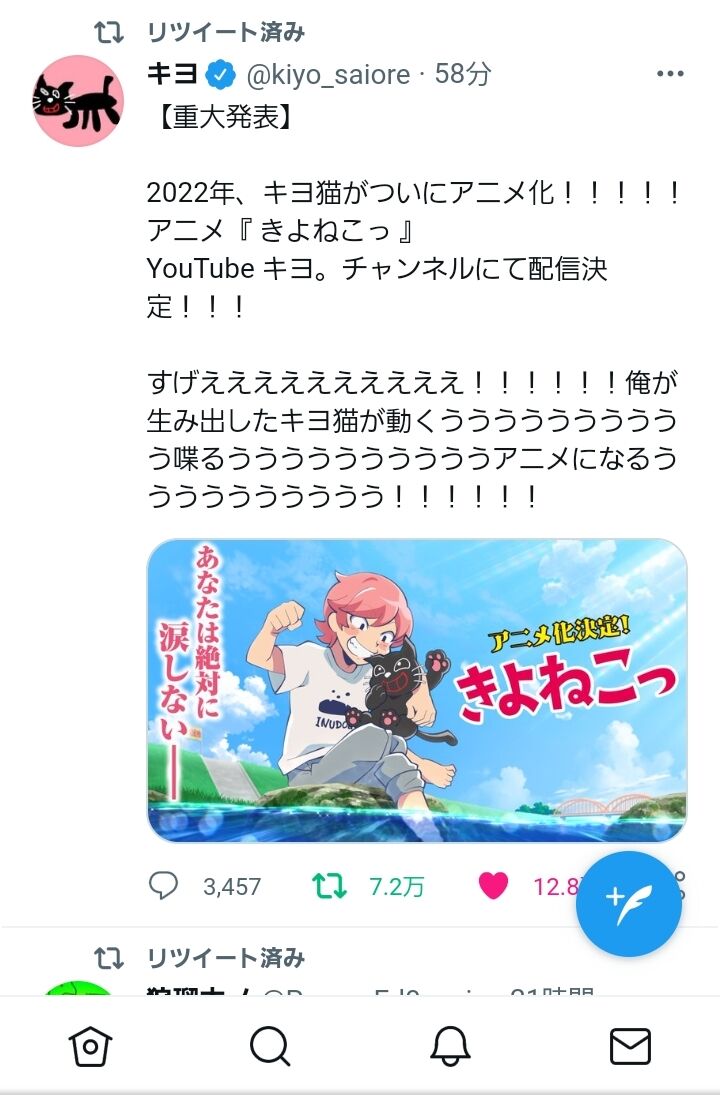Unlike the tweet via pink heart

pyautogui.click(x=493, y=886)
